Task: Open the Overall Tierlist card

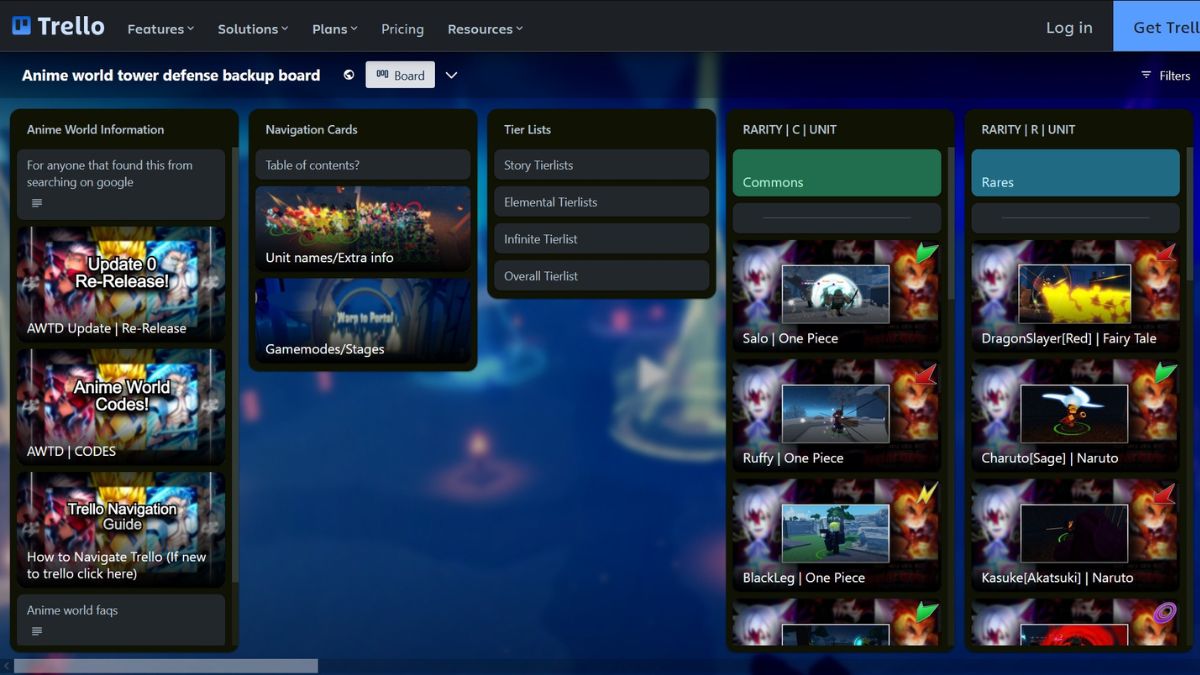Action: (601, 276)
